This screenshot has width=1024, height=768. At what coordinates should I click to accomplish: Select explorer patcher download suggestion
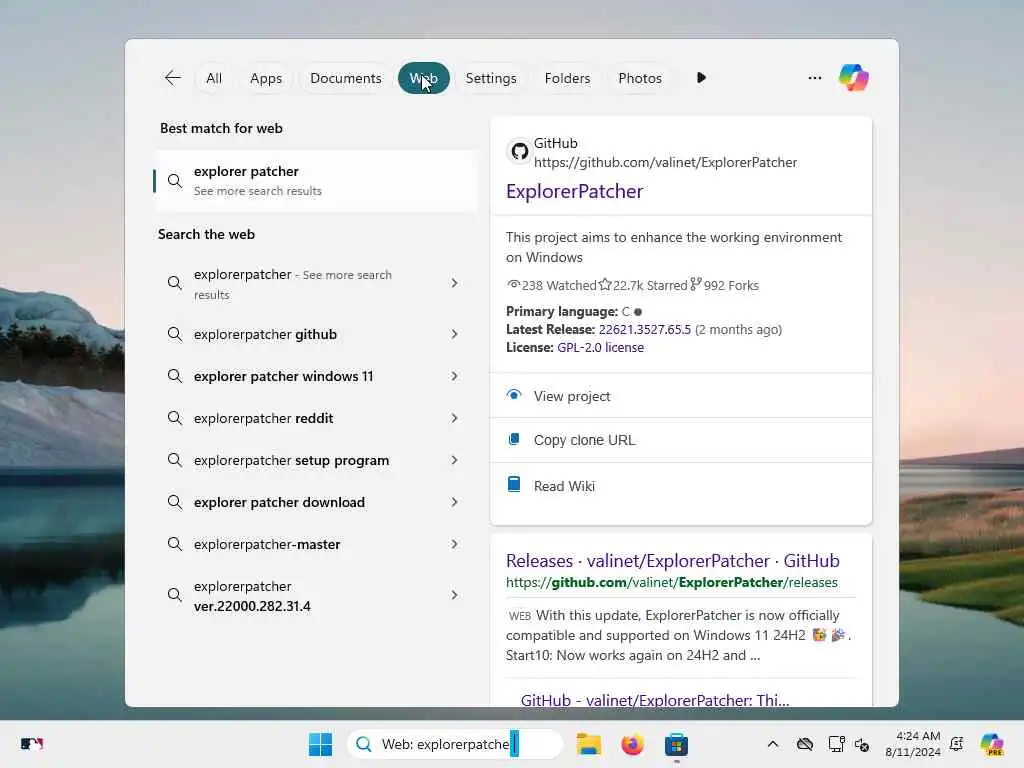(x=279, y=502)
